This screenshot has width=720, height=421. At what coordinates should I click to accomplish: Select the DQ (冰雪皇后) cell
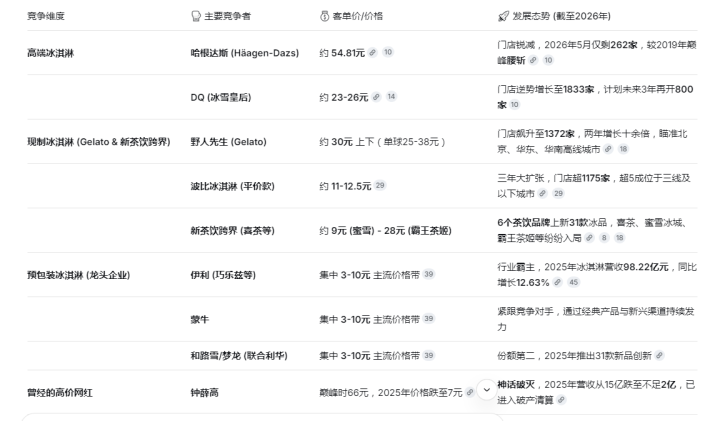pos(221,97)
